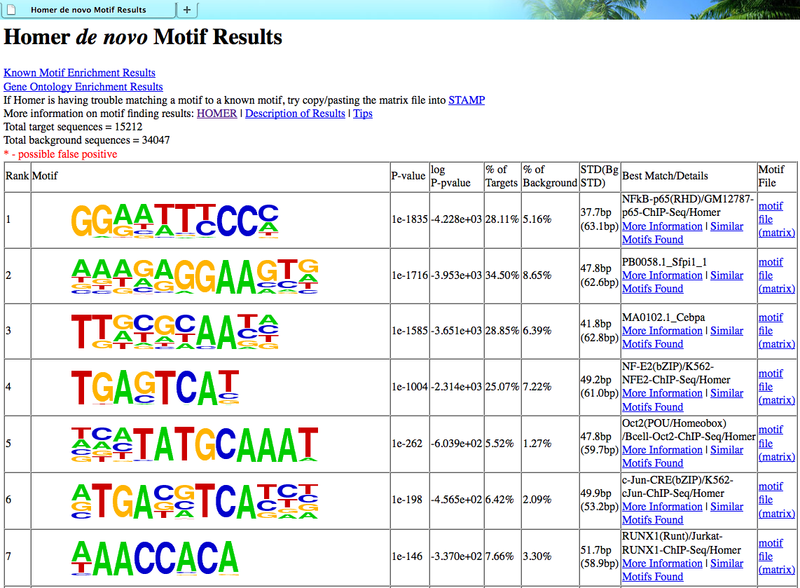Open More Information for c-Jun-CRE motif
The image size is (800, 588).
[x=662, y=506]
